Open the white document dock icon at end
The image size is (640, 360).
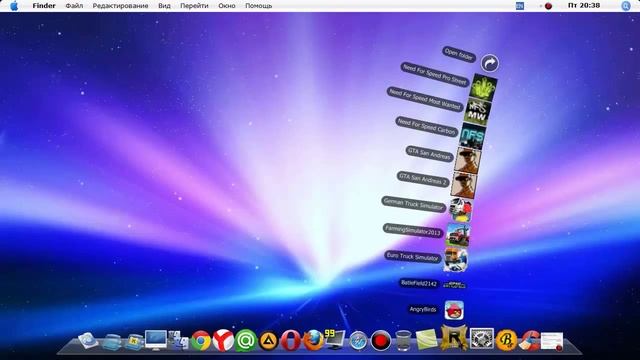pos(552,341)
